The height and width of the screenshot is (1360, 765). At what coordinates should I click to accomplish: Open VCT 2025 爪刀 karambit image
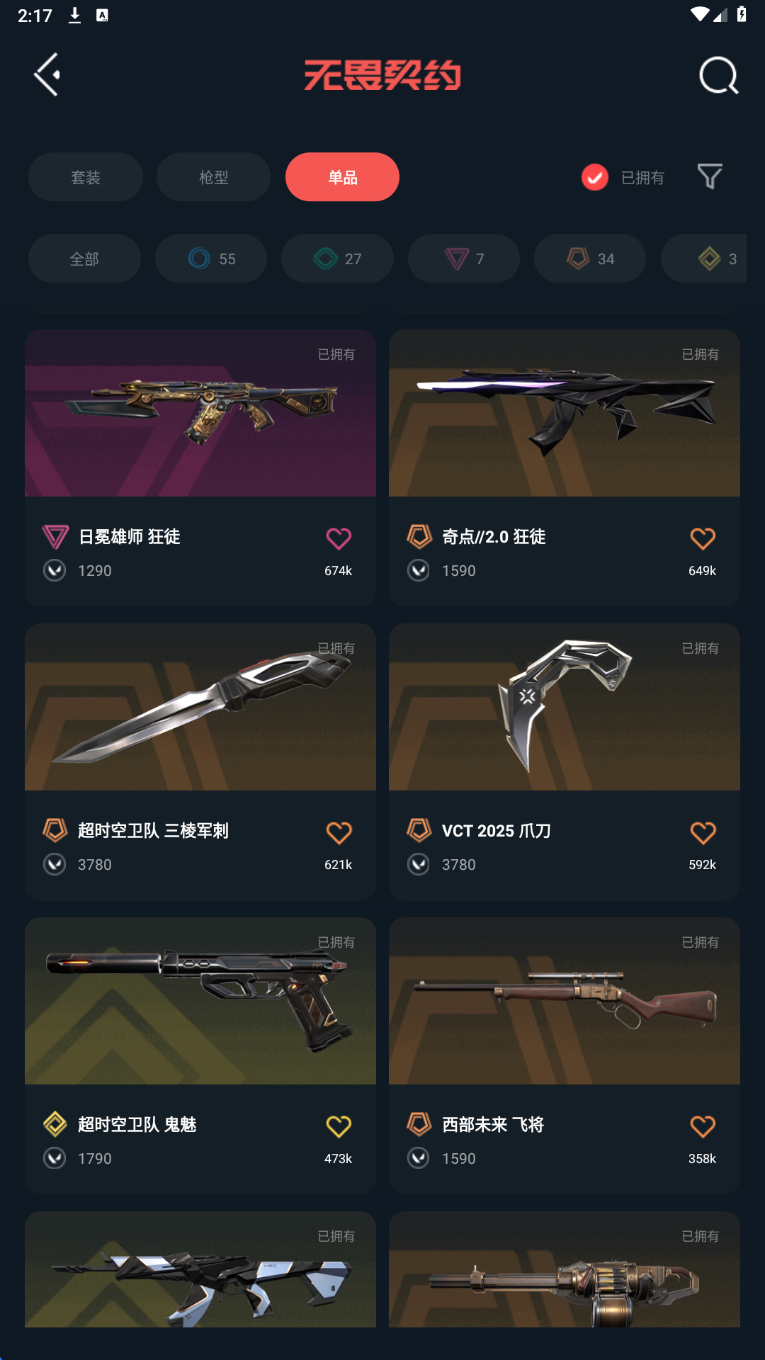(x=564, y=707)
